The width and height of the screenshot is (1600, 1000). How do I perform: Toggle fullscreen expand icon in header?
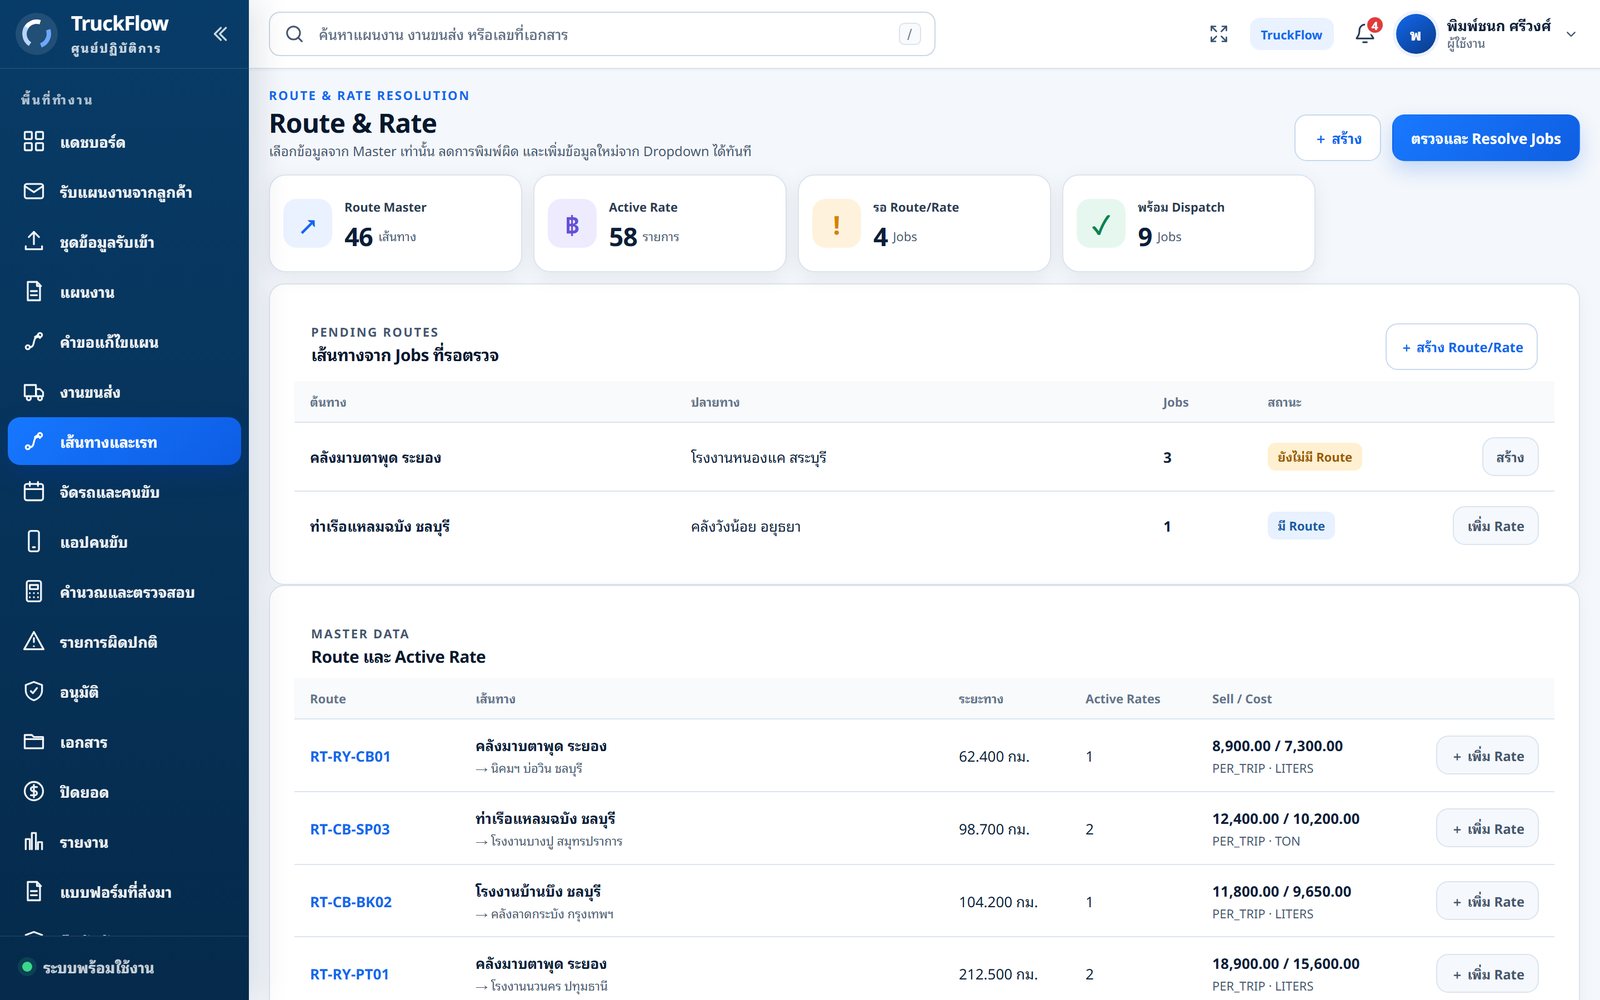coord(1218,34)
